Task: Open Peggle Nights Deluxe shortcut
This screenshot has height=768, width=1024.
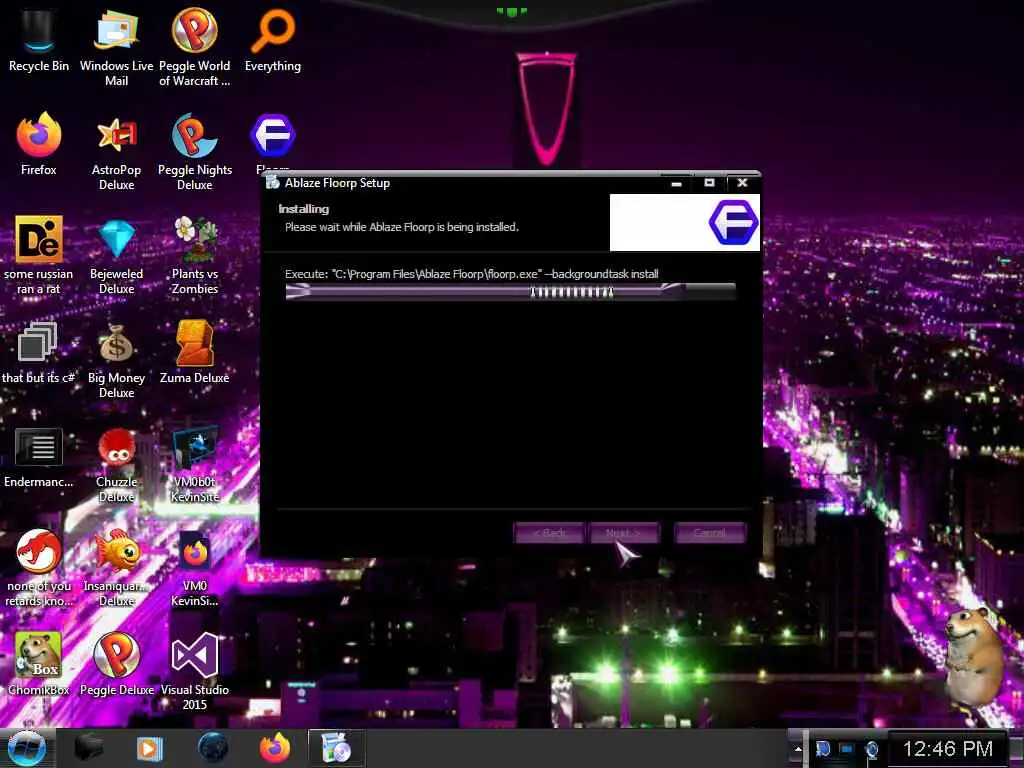Action: (x=195, y=150)
